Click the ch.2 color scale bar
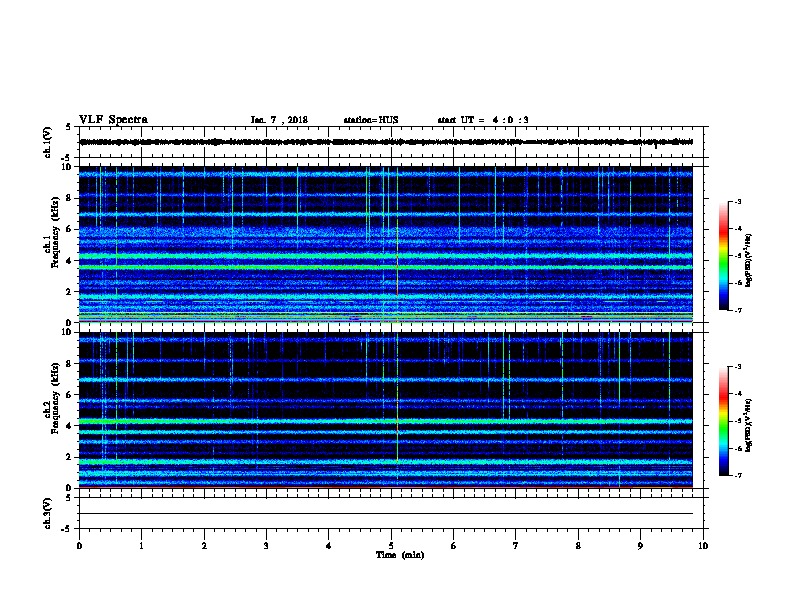The width and height of the screenshot is (792, 612). (724, 421)
